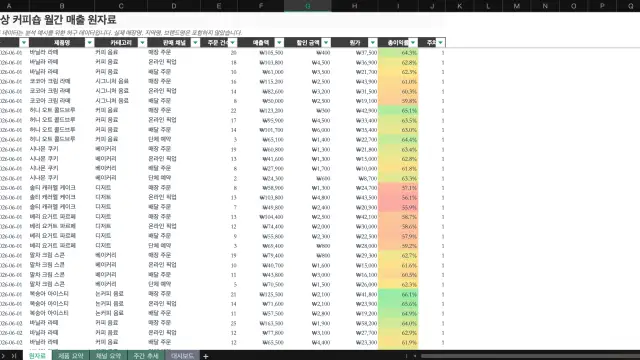Screen dimensions: 640x360
Task: Select column E header
Action: (x=219, y=6)
